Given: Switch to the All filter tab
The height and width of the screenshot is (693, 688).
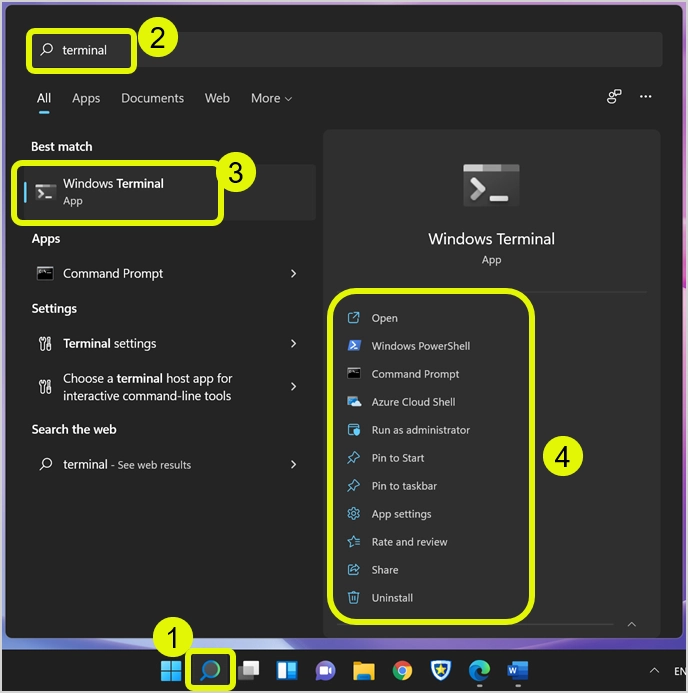Looking at the screenshot, I should pos(44,98).
